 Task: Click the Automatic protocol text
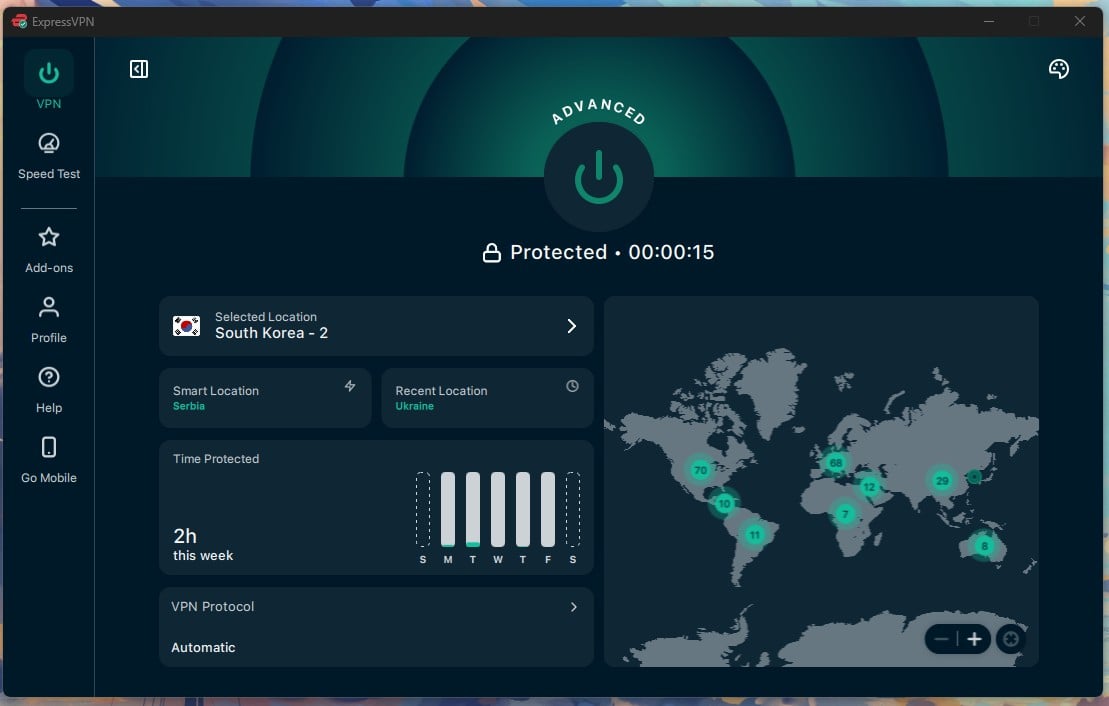tap(203, 647)
